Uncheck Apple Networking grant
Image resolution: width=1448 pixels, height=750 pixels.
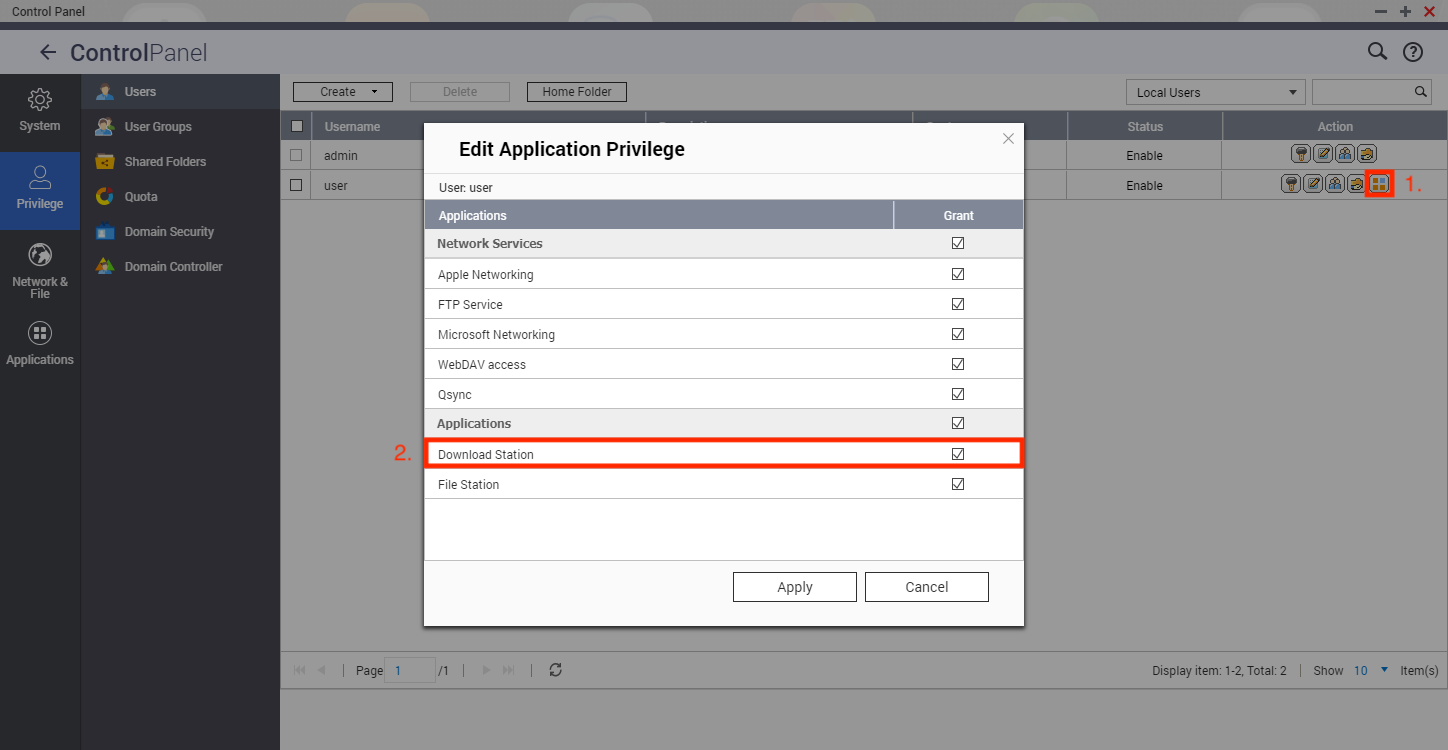pyautogui.click(x=958, y=274)
